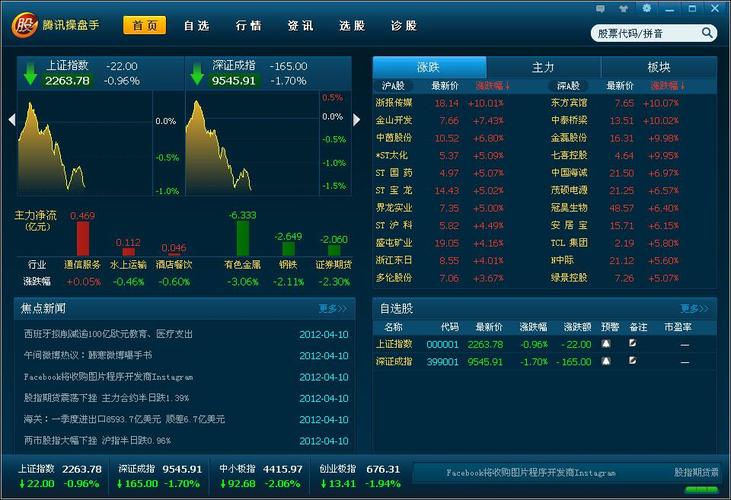Click the right arrow beside index charts
The height and width of the screenshot is (500, 731).
coord(357,120)
